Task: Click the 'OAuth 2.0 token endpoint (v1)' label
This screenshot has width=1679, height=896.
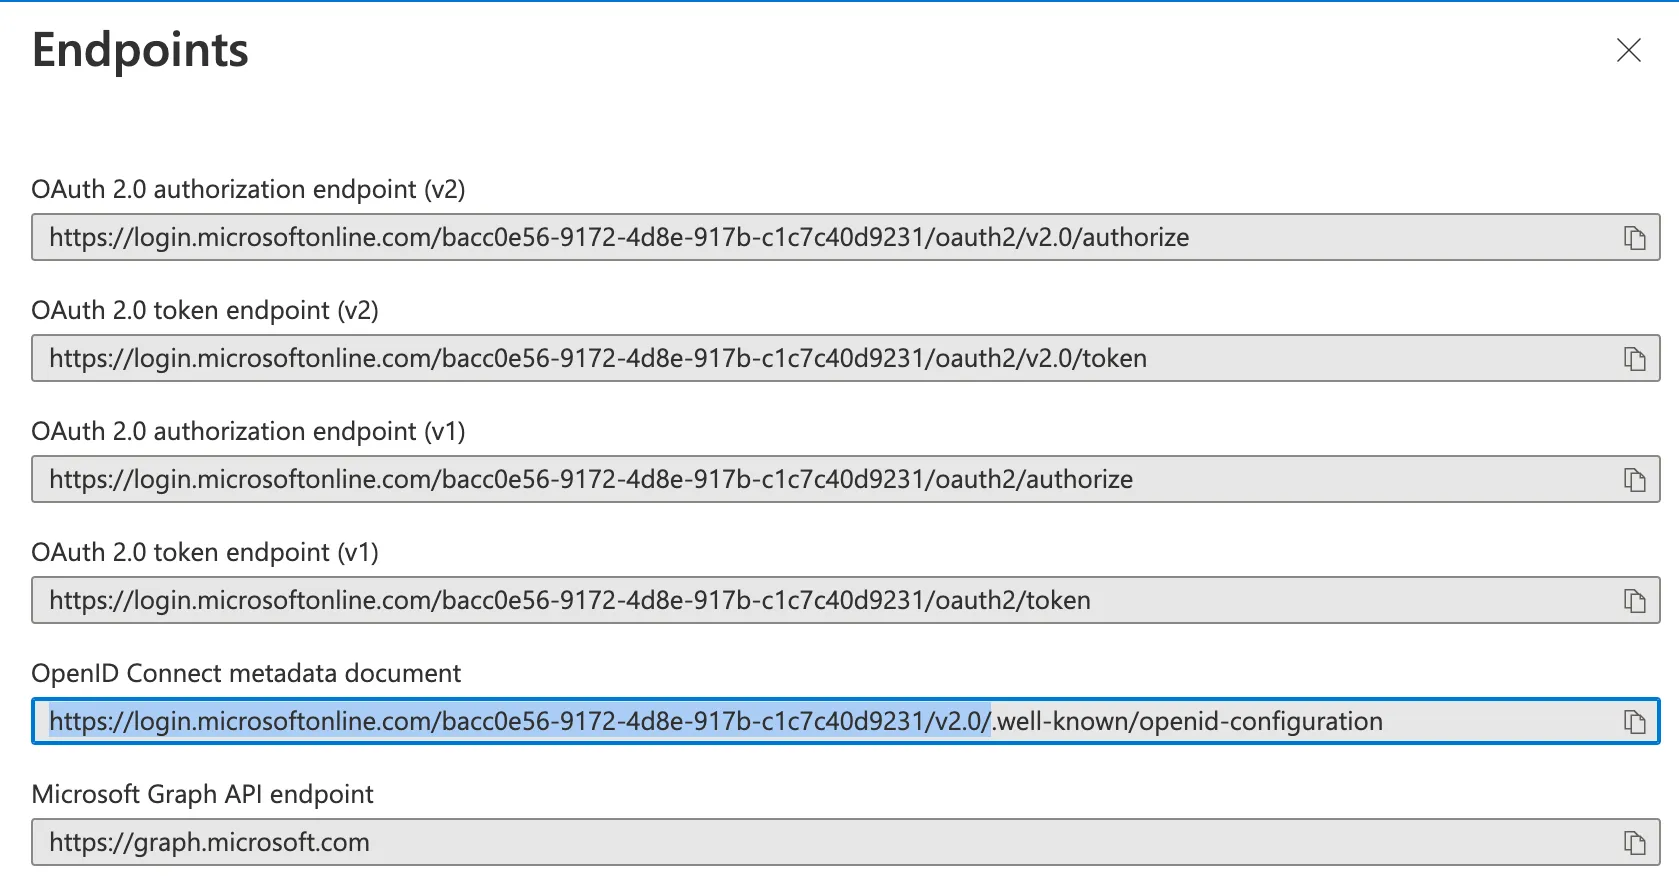Action: [205, 552]
